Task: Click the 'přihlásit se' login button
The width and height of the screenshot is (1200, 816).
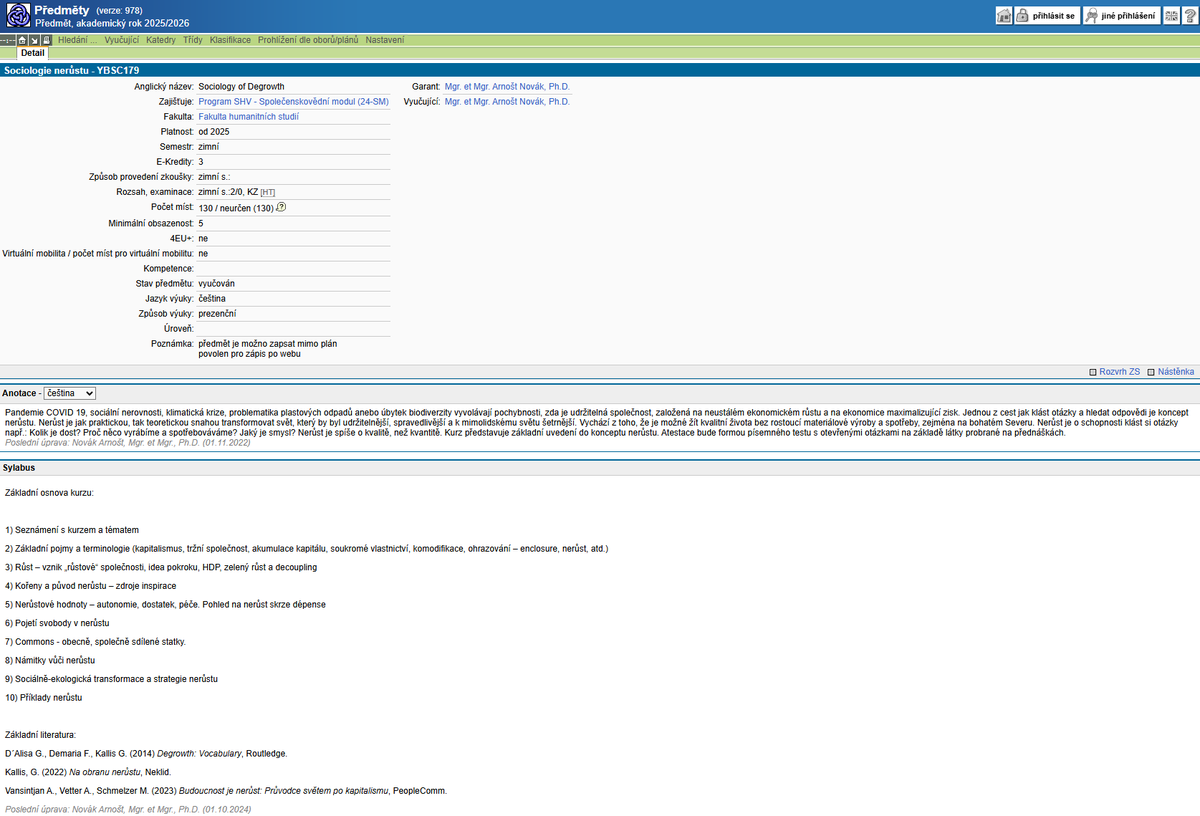Action: 1046,16
